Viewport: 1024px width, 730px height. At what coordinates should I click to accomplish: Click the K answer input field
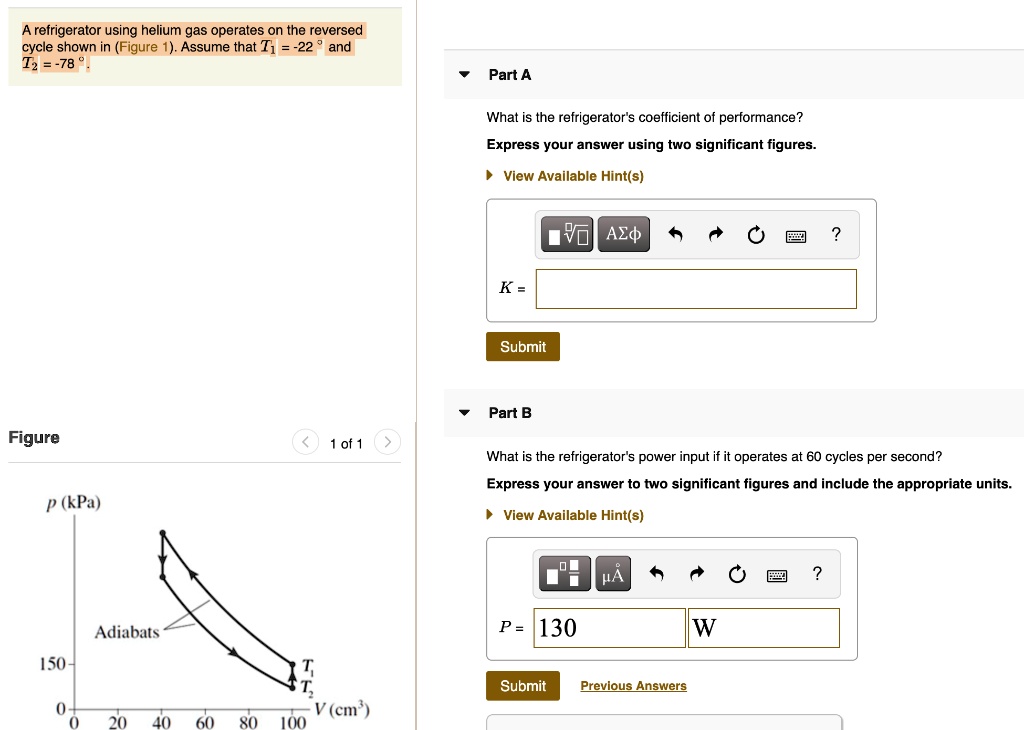(x=696, y=289)
